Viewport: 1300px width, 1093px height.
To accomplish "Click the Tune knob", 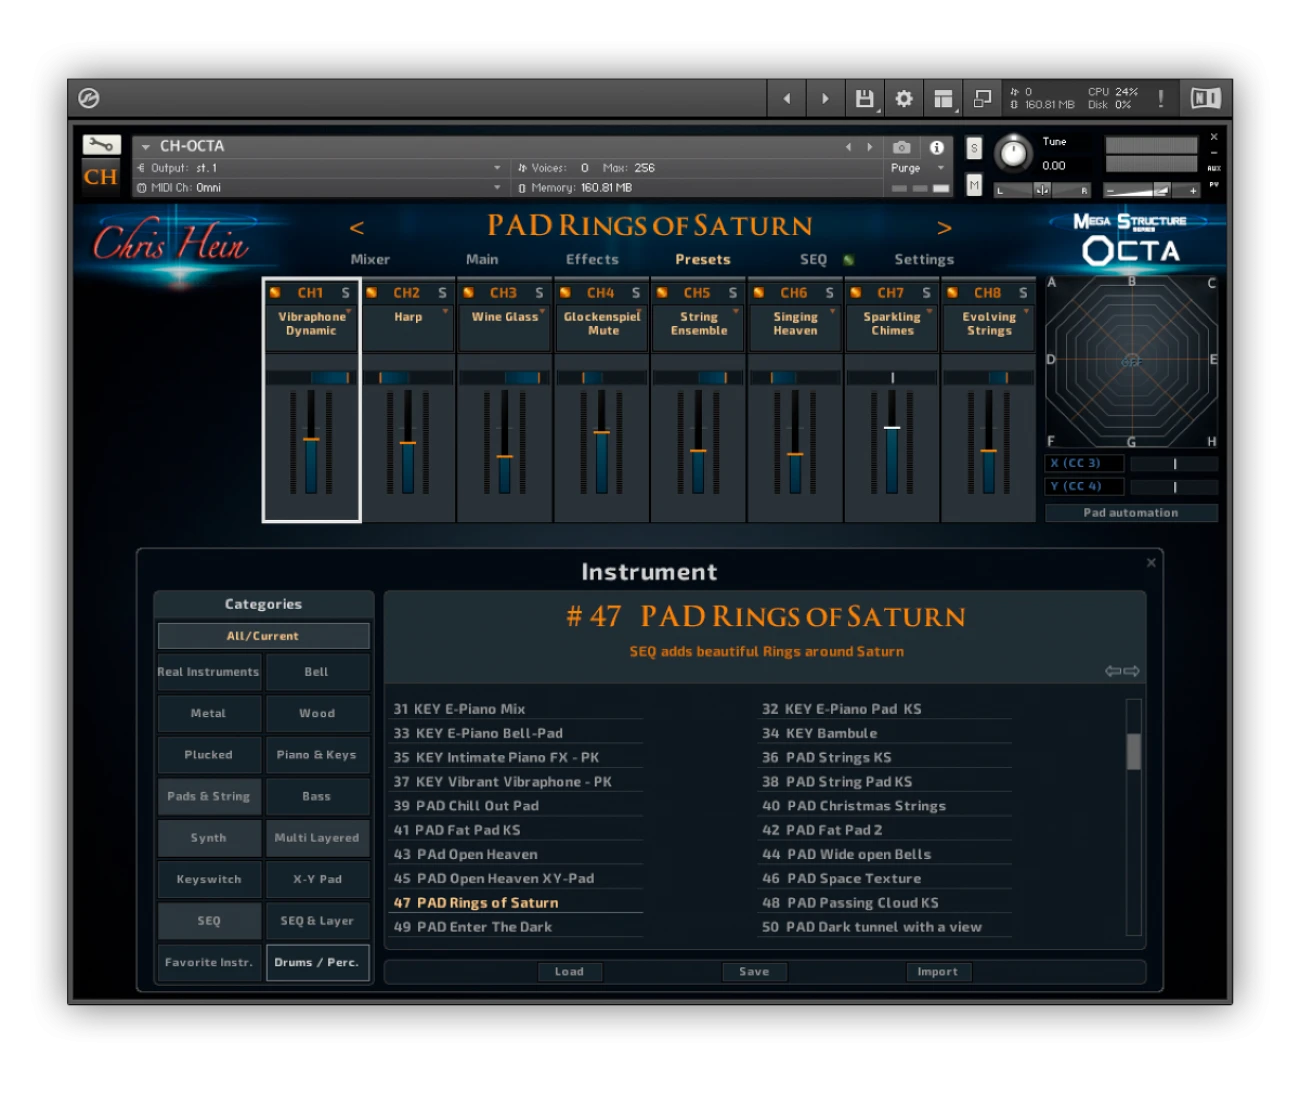I will [1014, 153].
